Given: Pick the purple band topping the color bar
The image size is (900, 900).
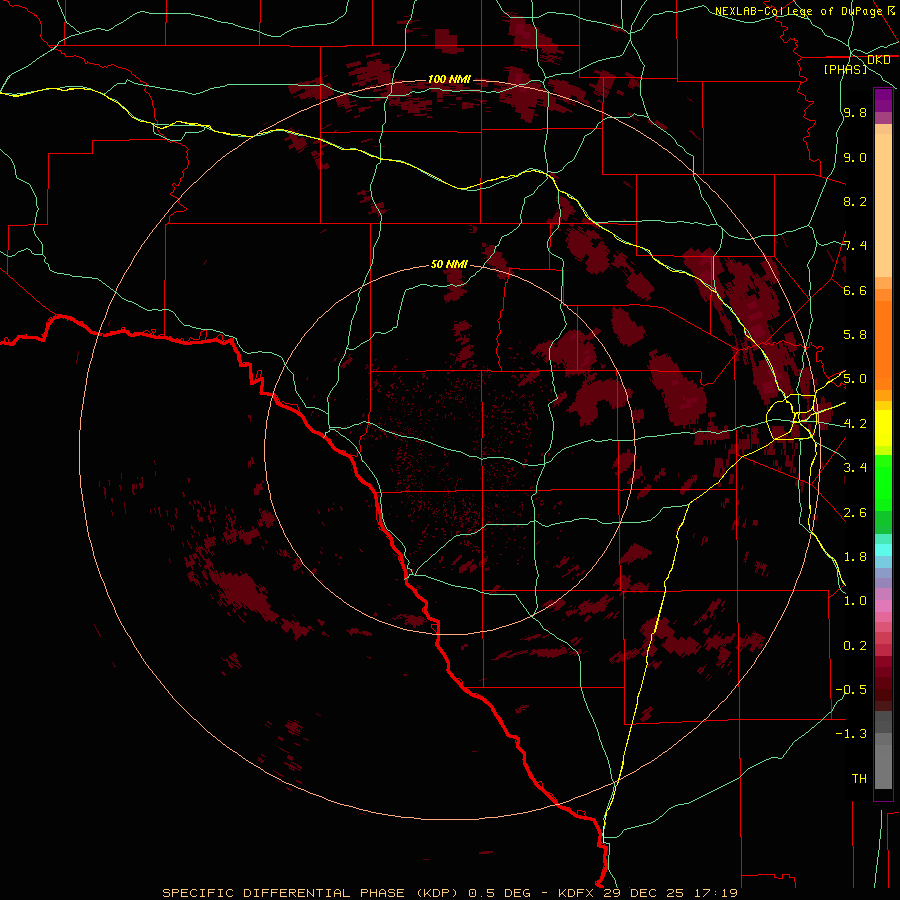Looking at the screenshot, I should click(x=883, y=100).
